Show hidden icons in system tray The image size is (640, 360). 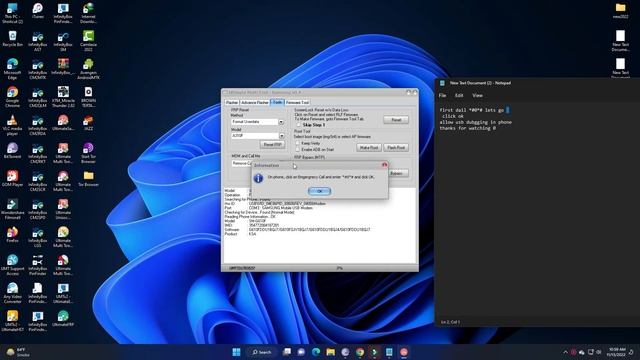(x=565, y=352)
